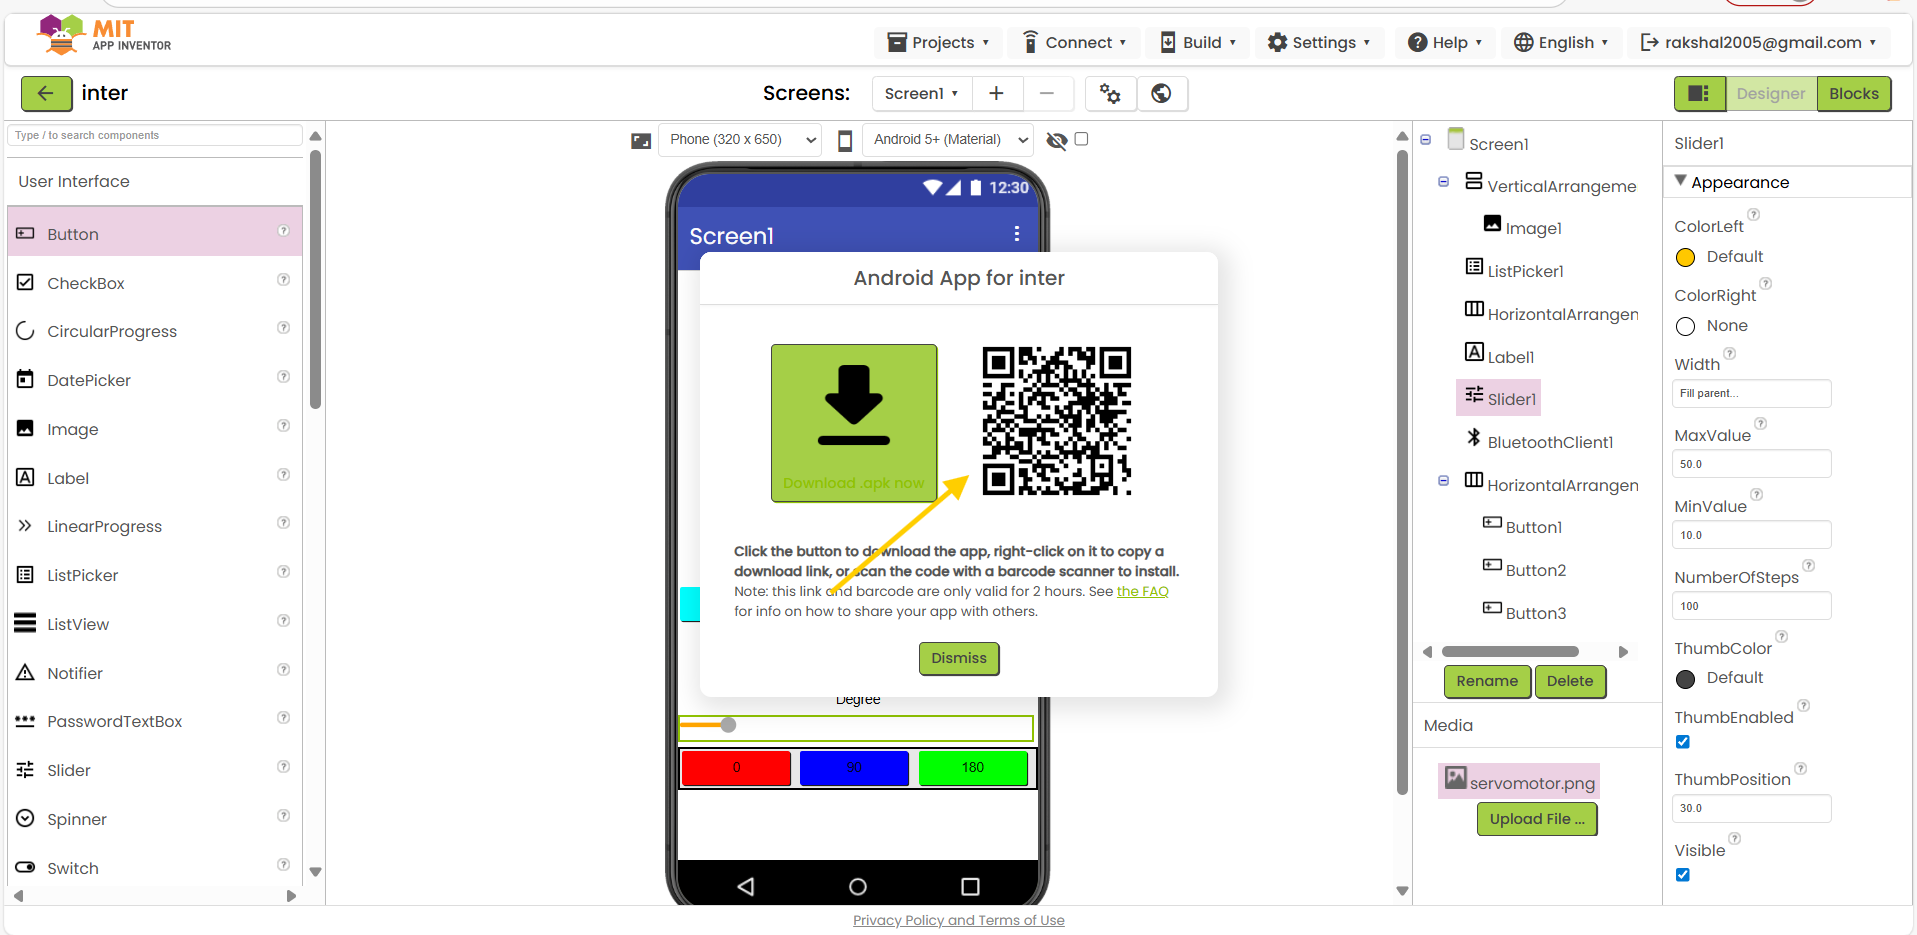This screenshot has width=1917, height=935.
Task: Open the Build menu
Action: pyautogui.click(x=1198, y=42)
